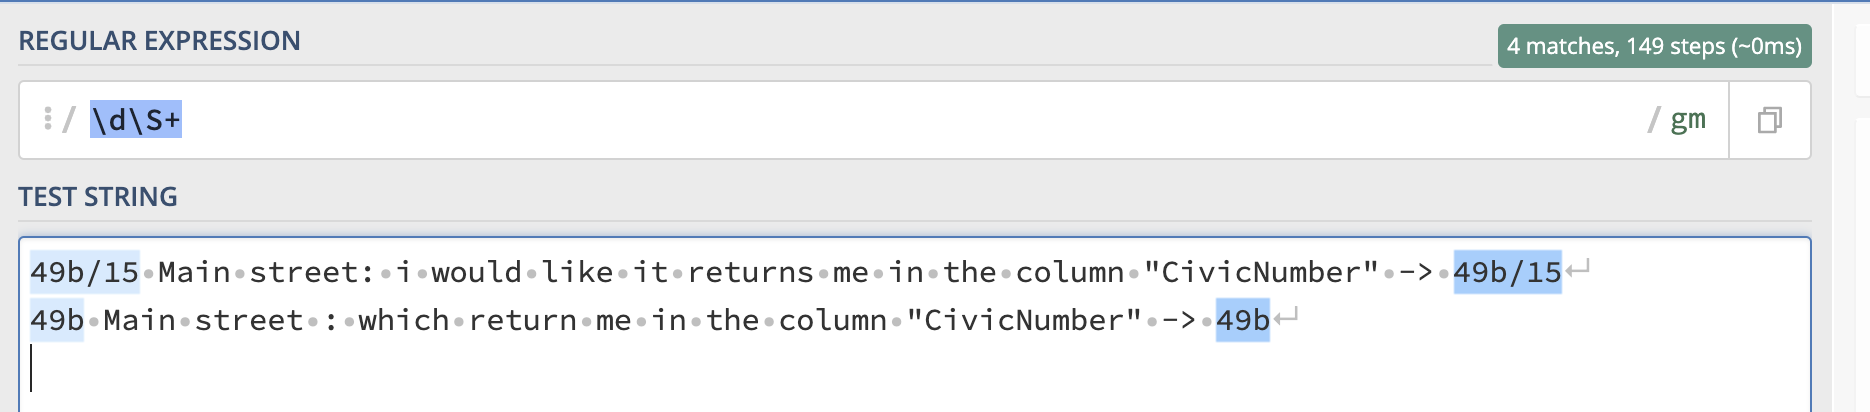Open the delimiter options dots menu
This screenshot has height=412, width=1870.
(x=47, y=120)
